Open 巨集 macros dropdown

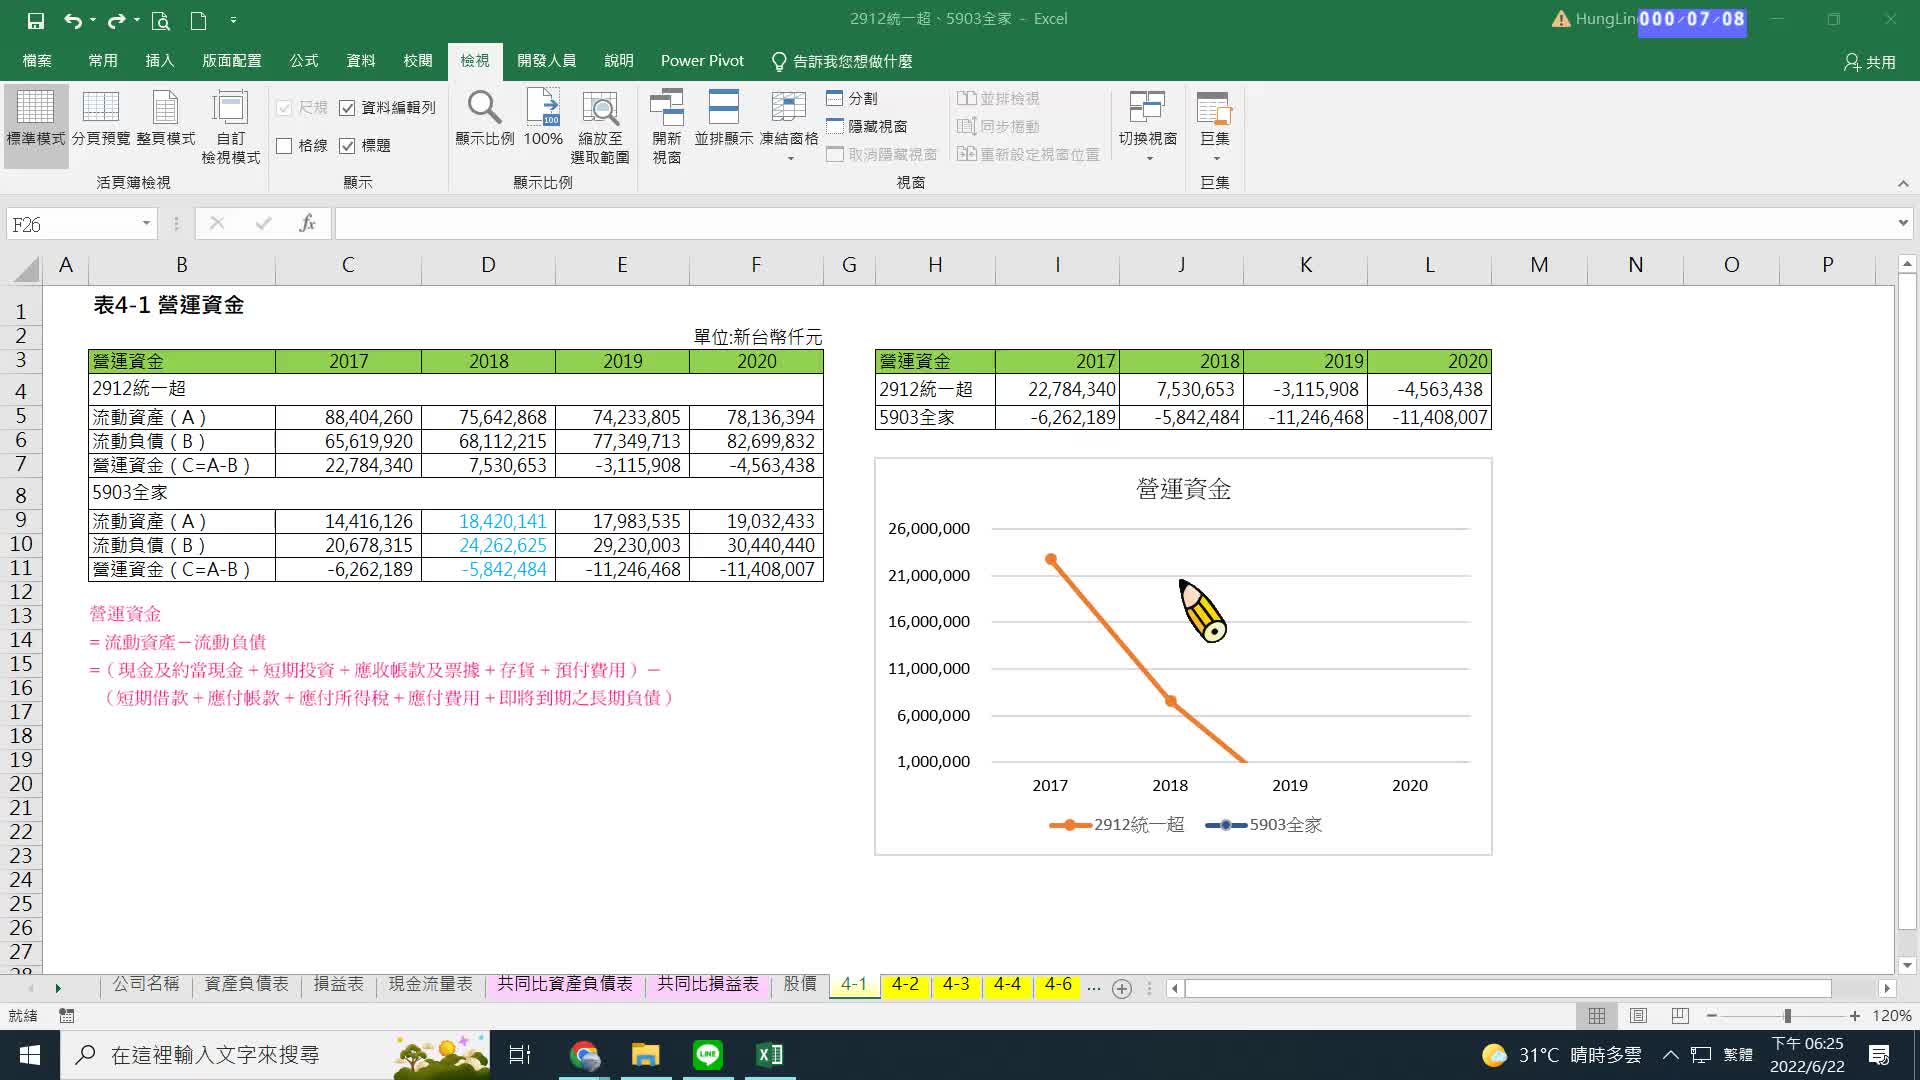point(1215,125)
